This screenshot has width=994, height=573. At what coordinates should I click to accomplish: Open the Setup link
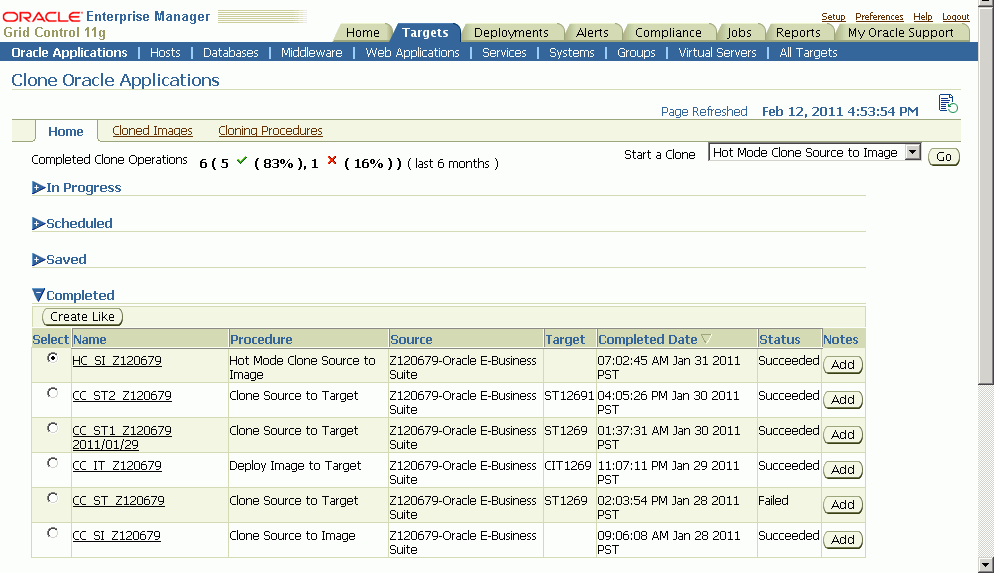click(x=833, y=16)
